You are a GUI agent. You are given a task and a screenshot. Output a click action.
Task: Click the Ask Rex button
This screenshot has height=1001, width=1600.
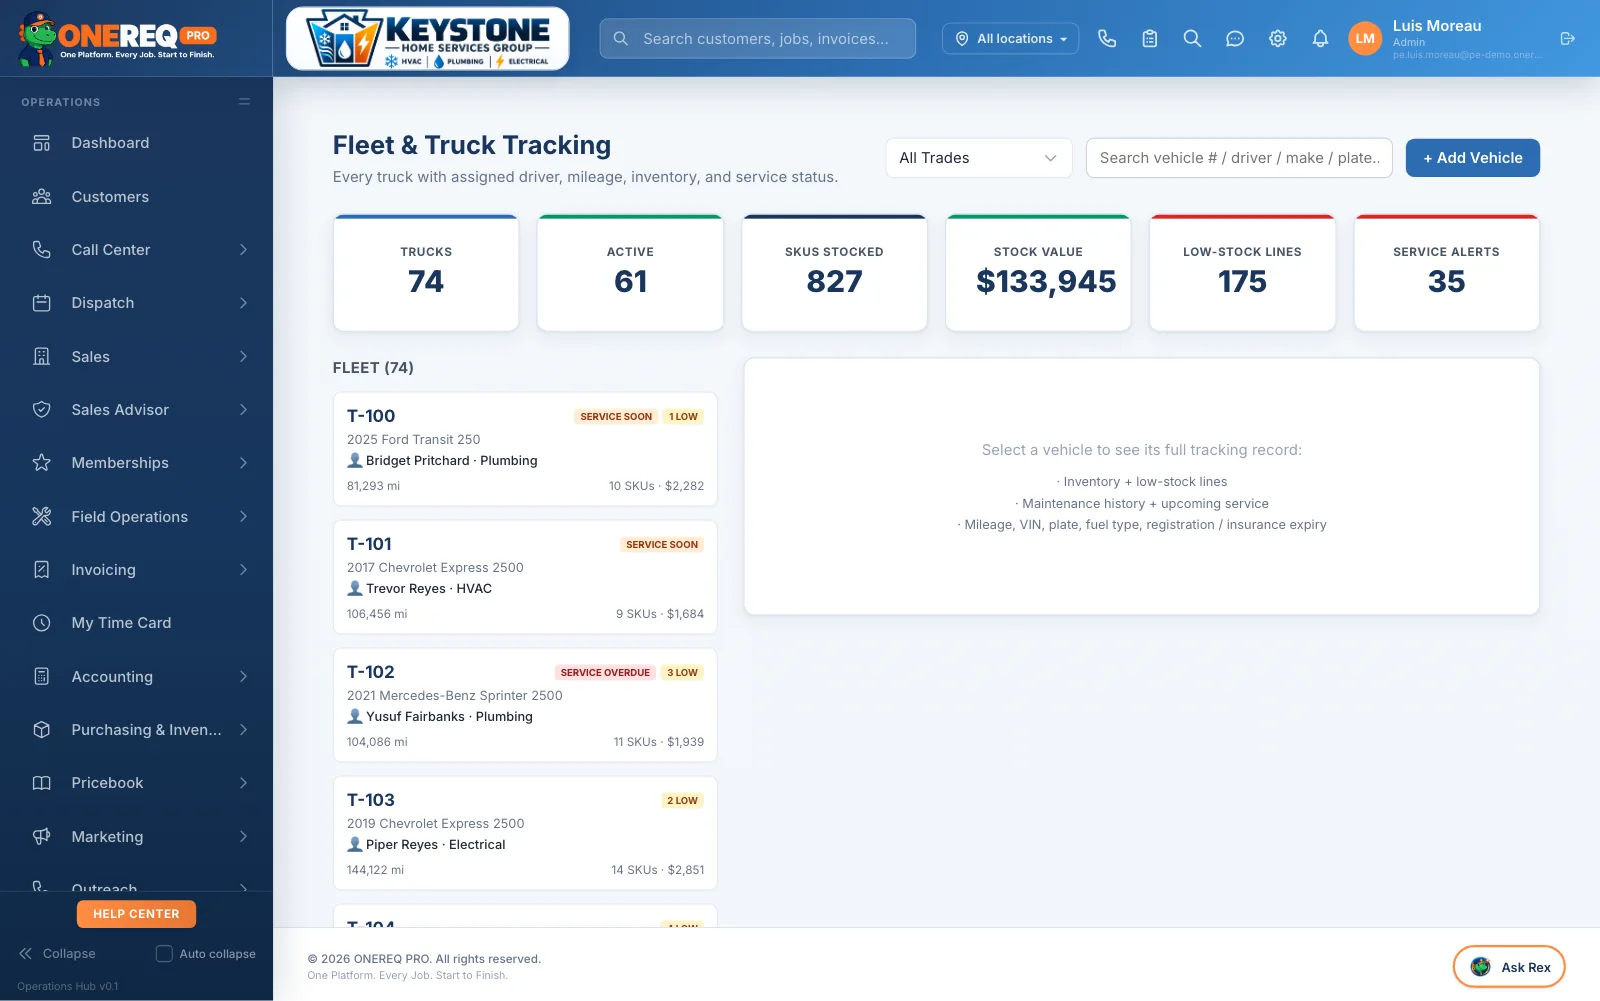[1509, 967]
